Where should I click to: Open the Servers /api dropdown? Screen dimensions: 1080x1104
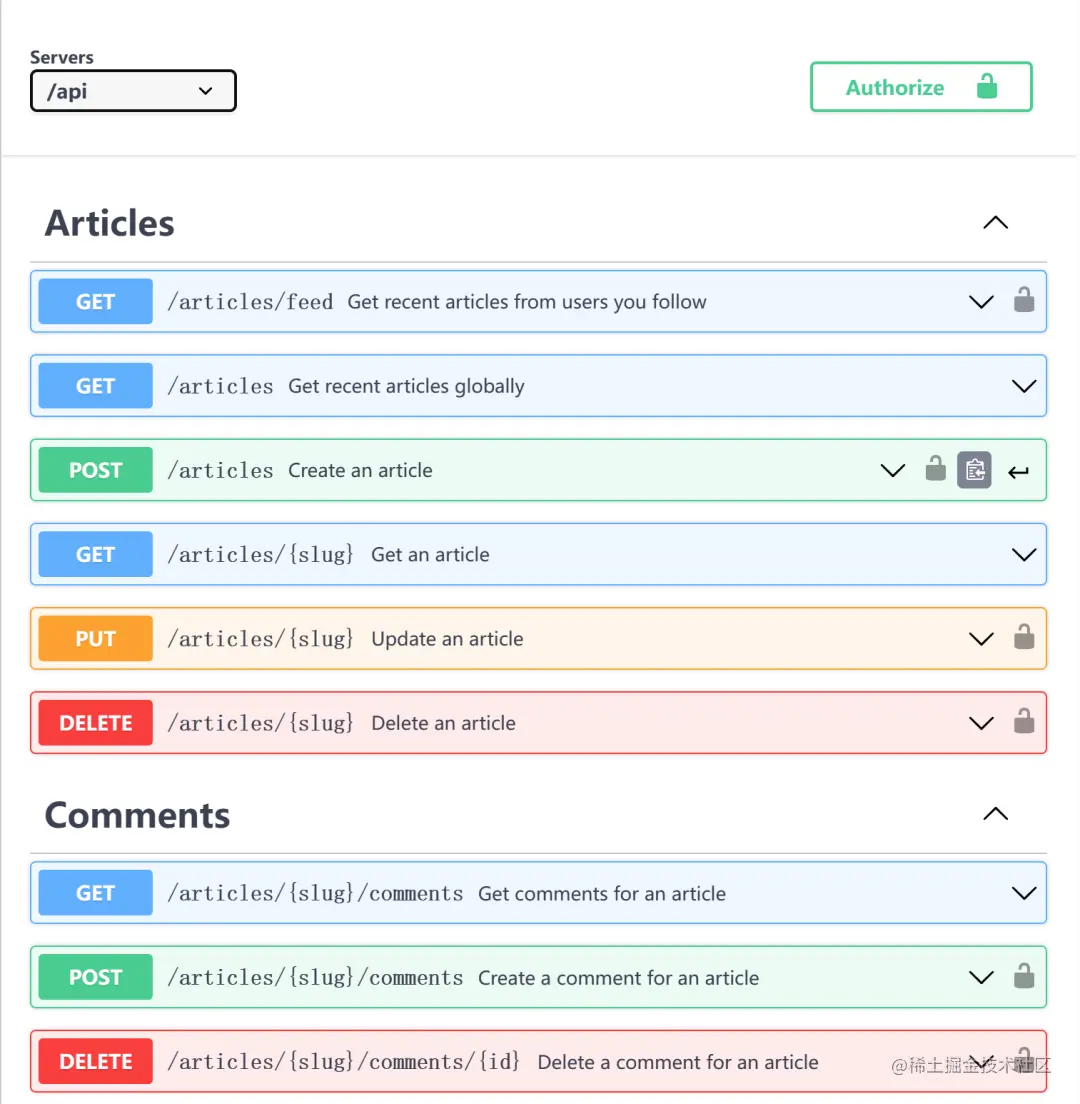(133, 91)
